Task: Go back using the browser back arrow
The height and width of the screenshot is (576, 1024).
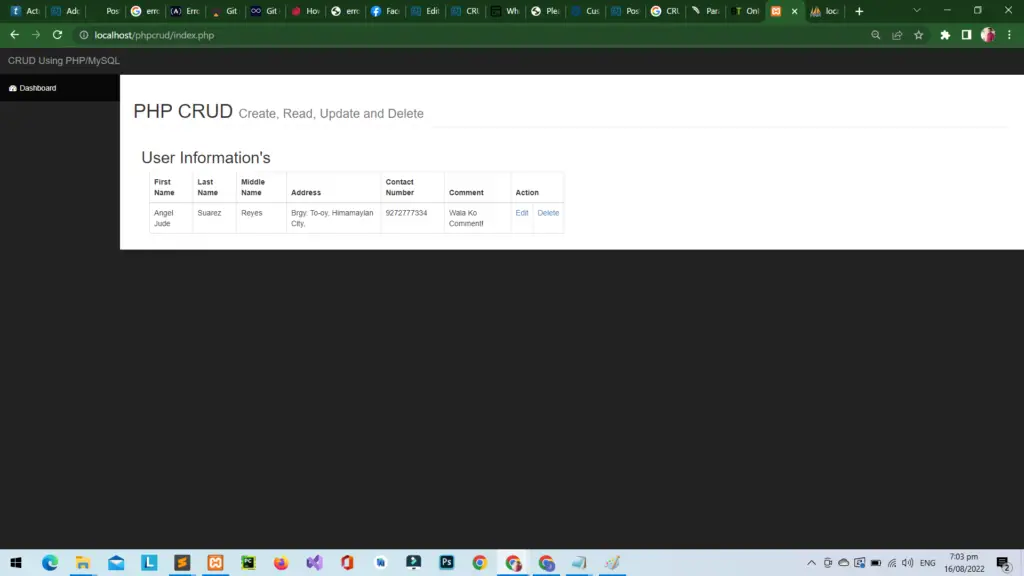Action: pos(14,35)
